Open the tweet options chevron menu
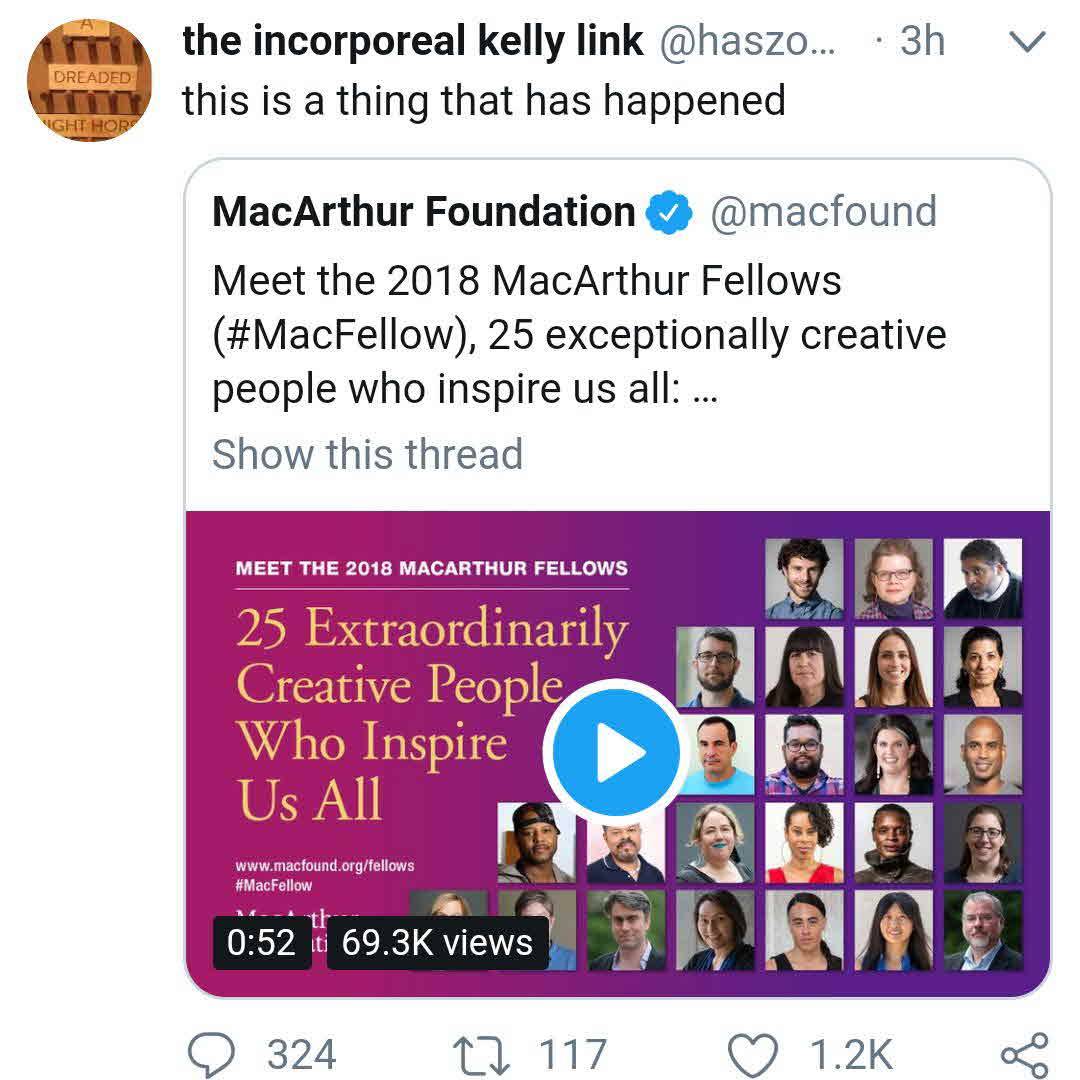This screenshot has width=1080, height=1080. click(1027, 42)
